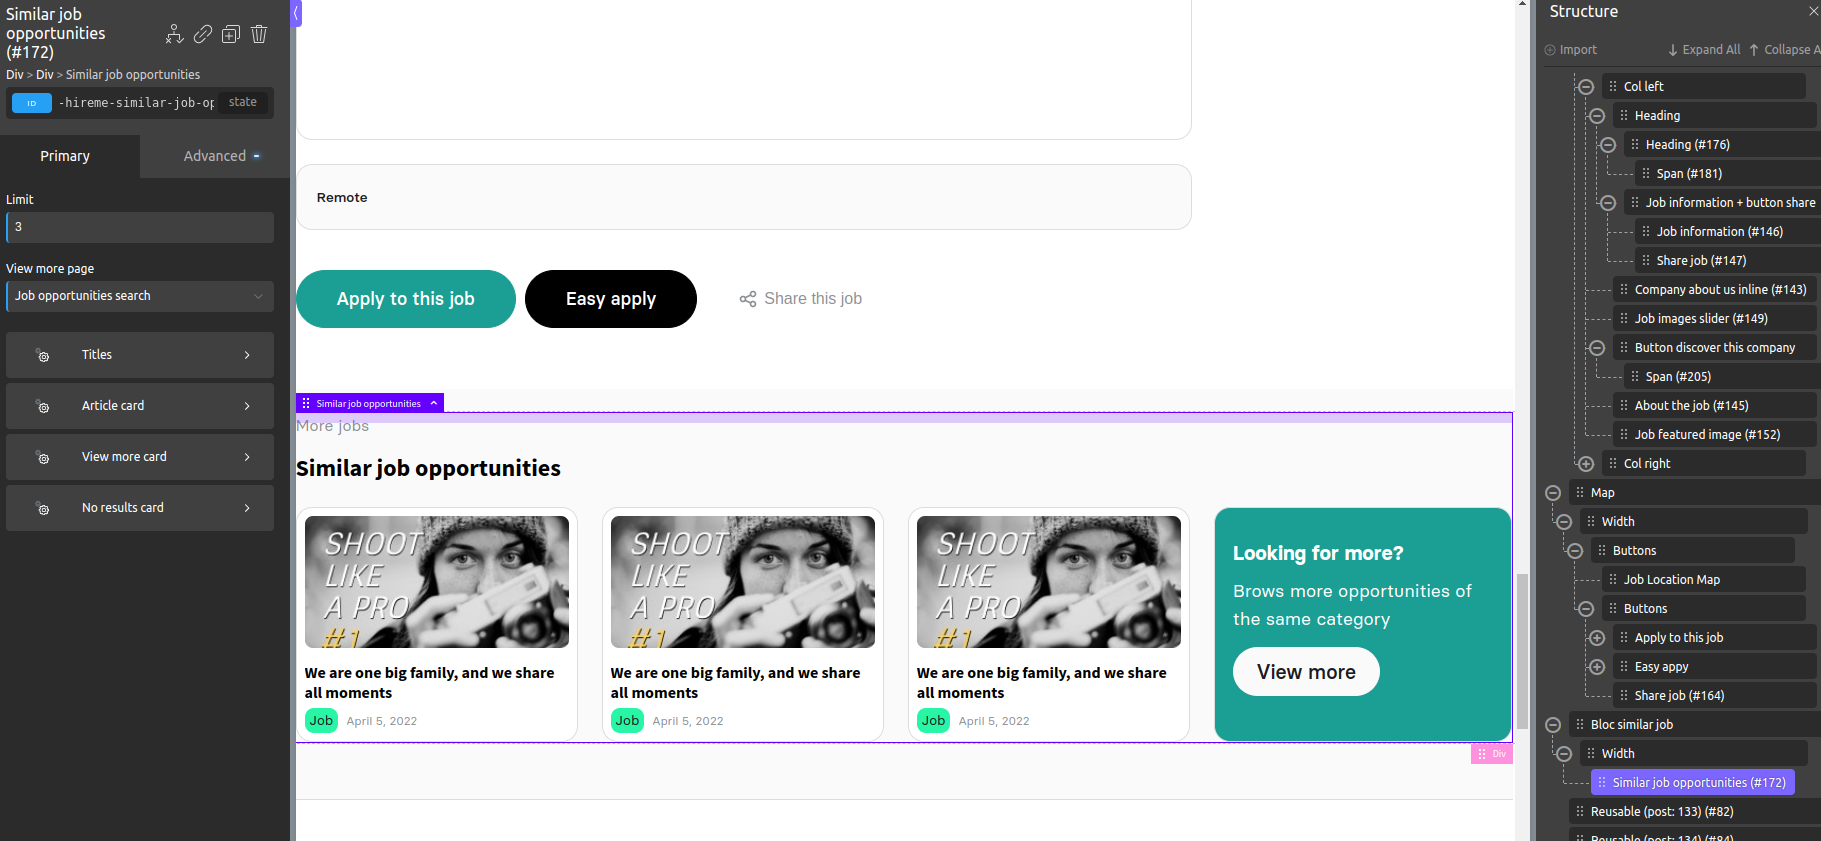Collapse the Col left tree node
Image resolution: width=1821 pixels, height=841 pixels.
click(1585, 87)
